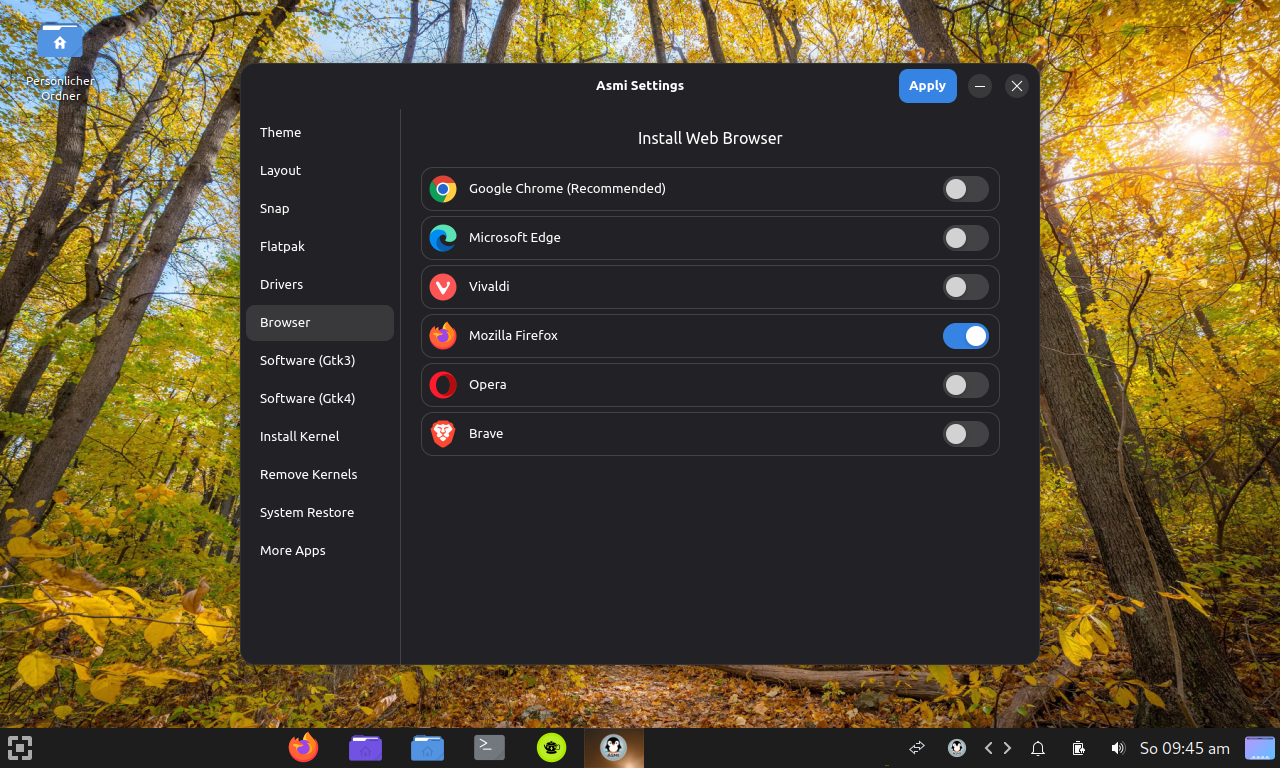
Task: Open the Theme settings section
Action: (x=281, y=133)
